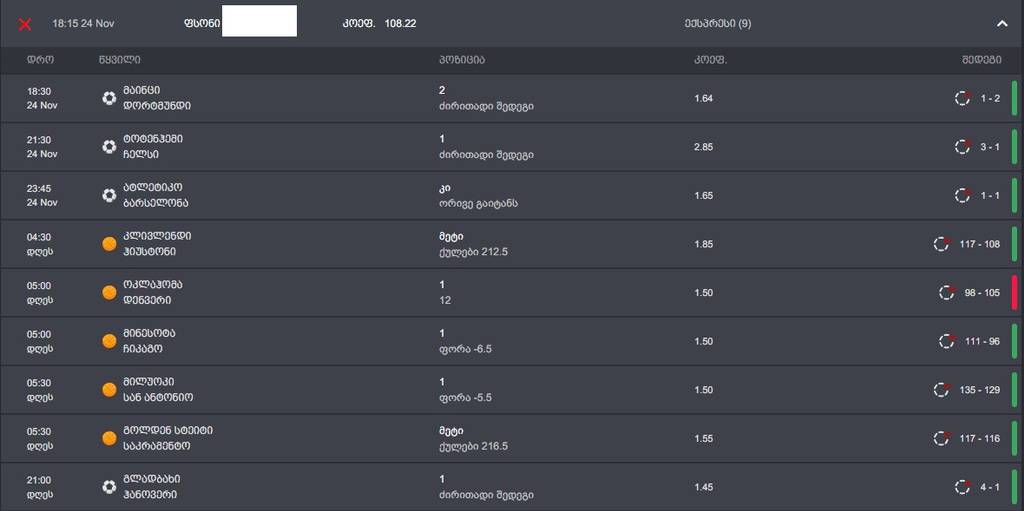
Task: Click the total odds value 108.22
Action: tap(400, 24)
